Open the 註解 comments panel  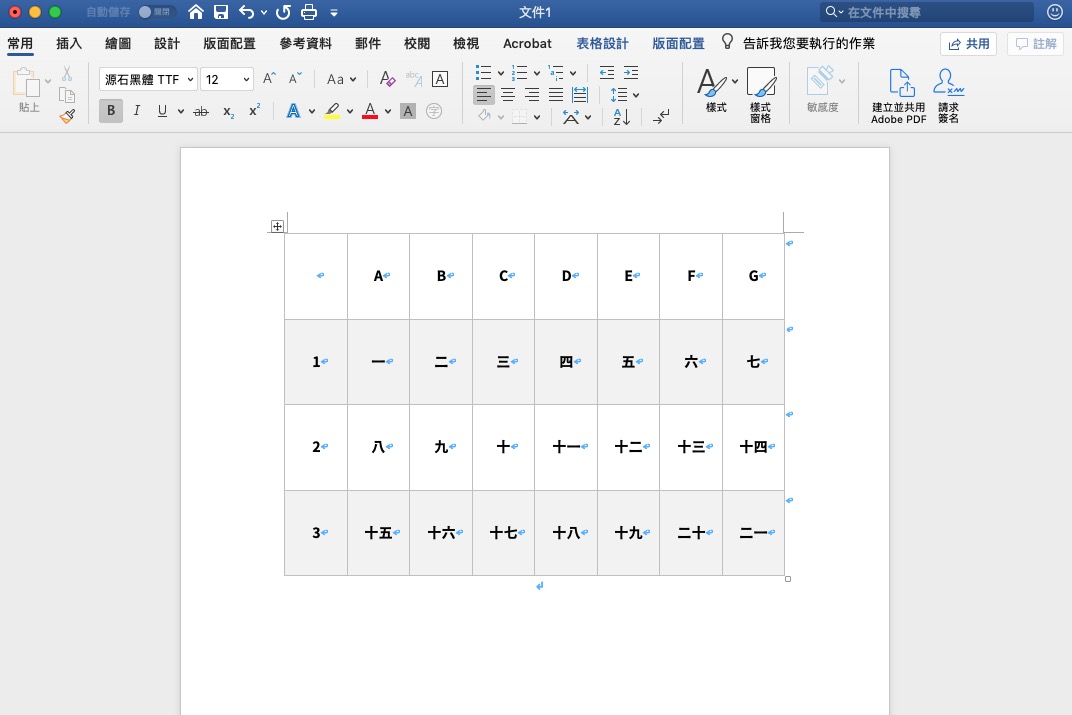(1035, 43)
